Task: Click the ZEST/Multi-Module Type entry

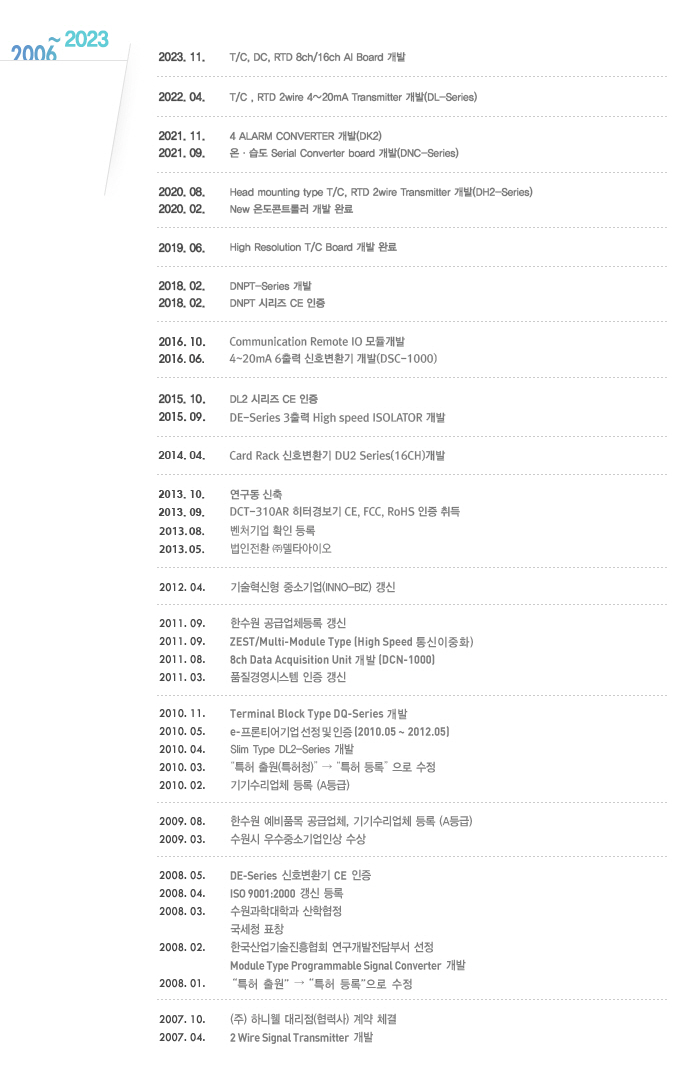Action: (352, 641)
